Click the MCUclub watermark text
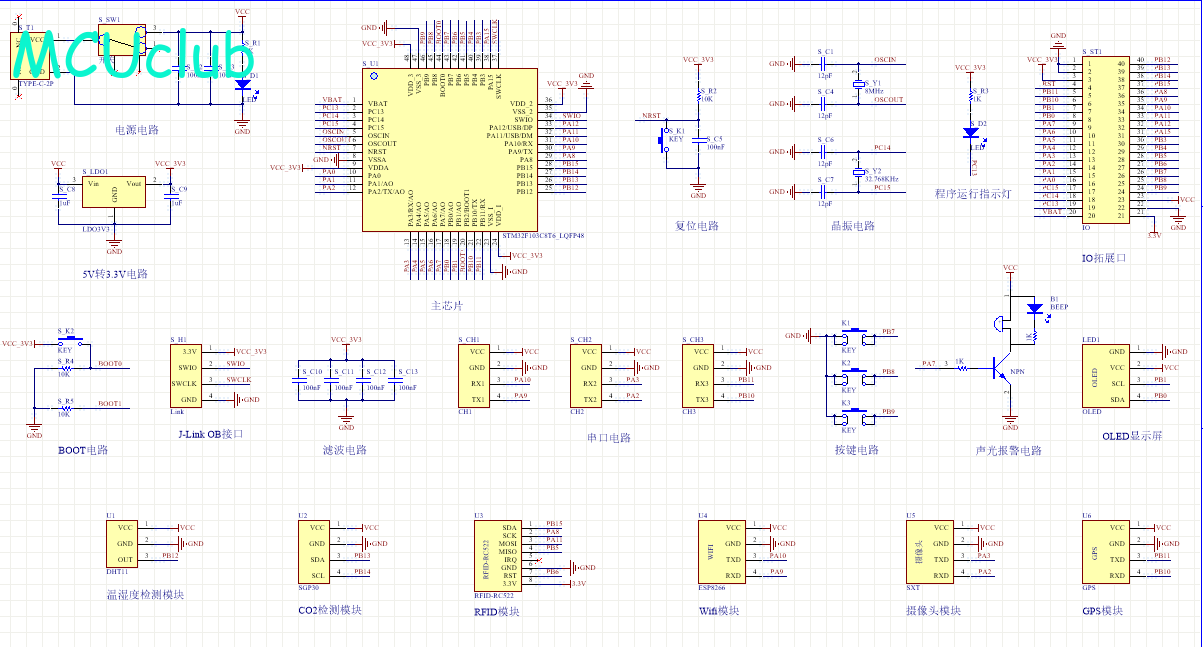 tap(126, 57)
